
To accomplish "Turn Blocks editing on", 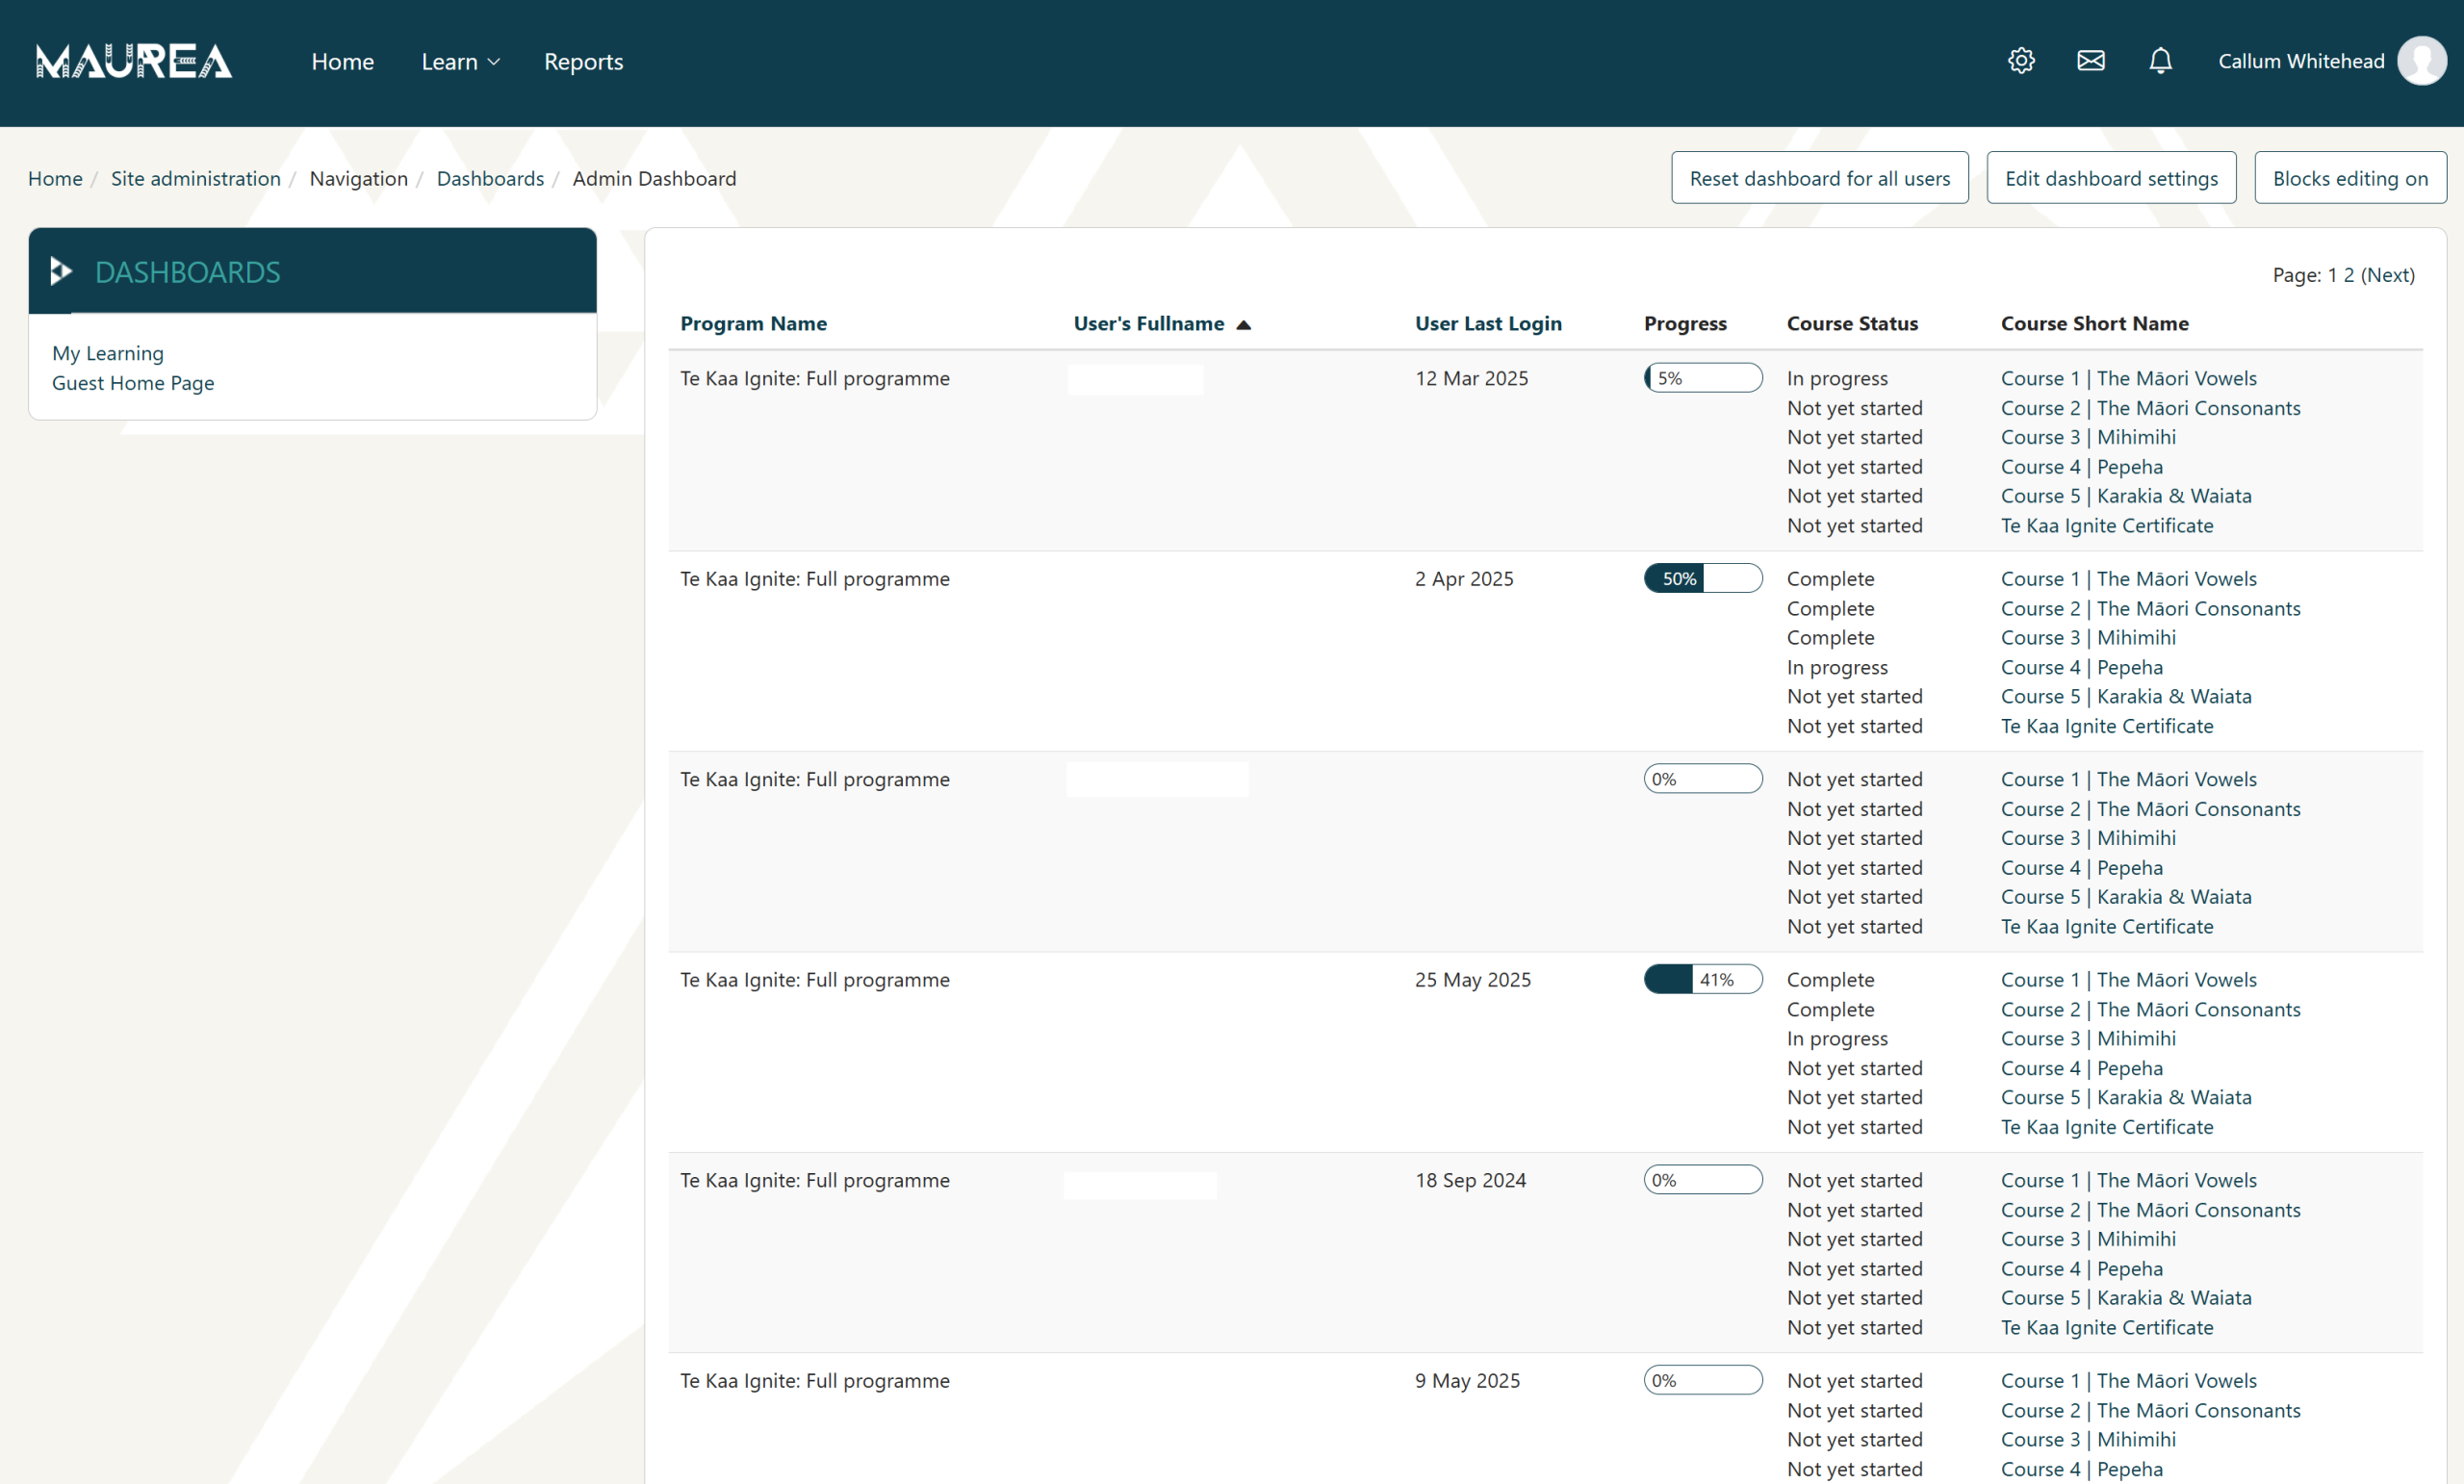I will pyautogui.click(x=2350, y=178).
